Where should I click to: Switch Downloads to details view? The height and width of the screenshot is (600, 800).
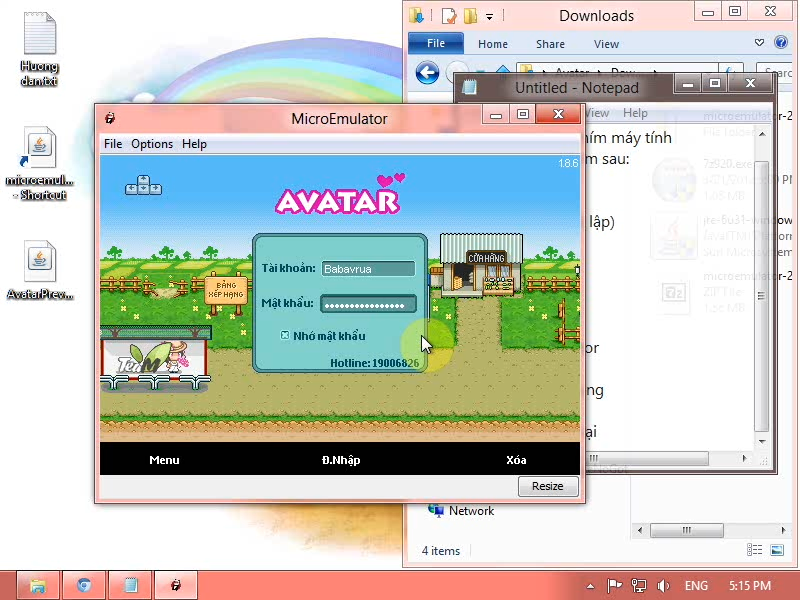755,550
